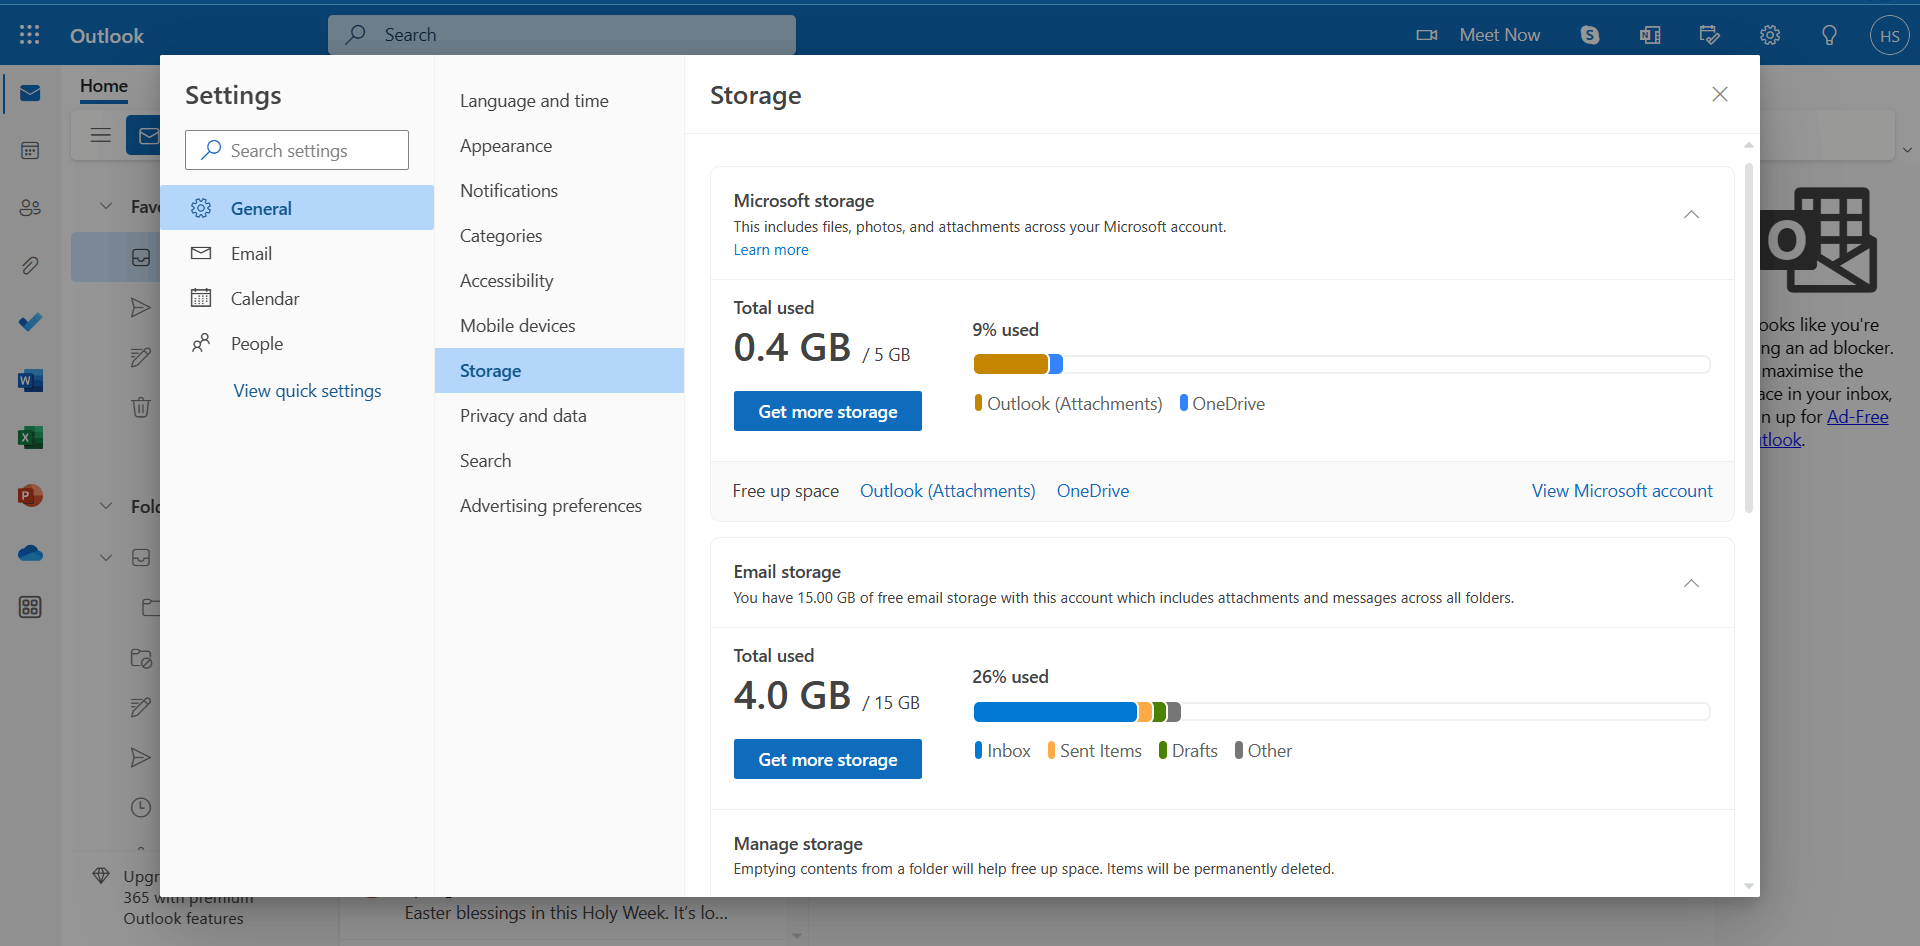Open the OneDrive cloud icon in sidebar

30,553
